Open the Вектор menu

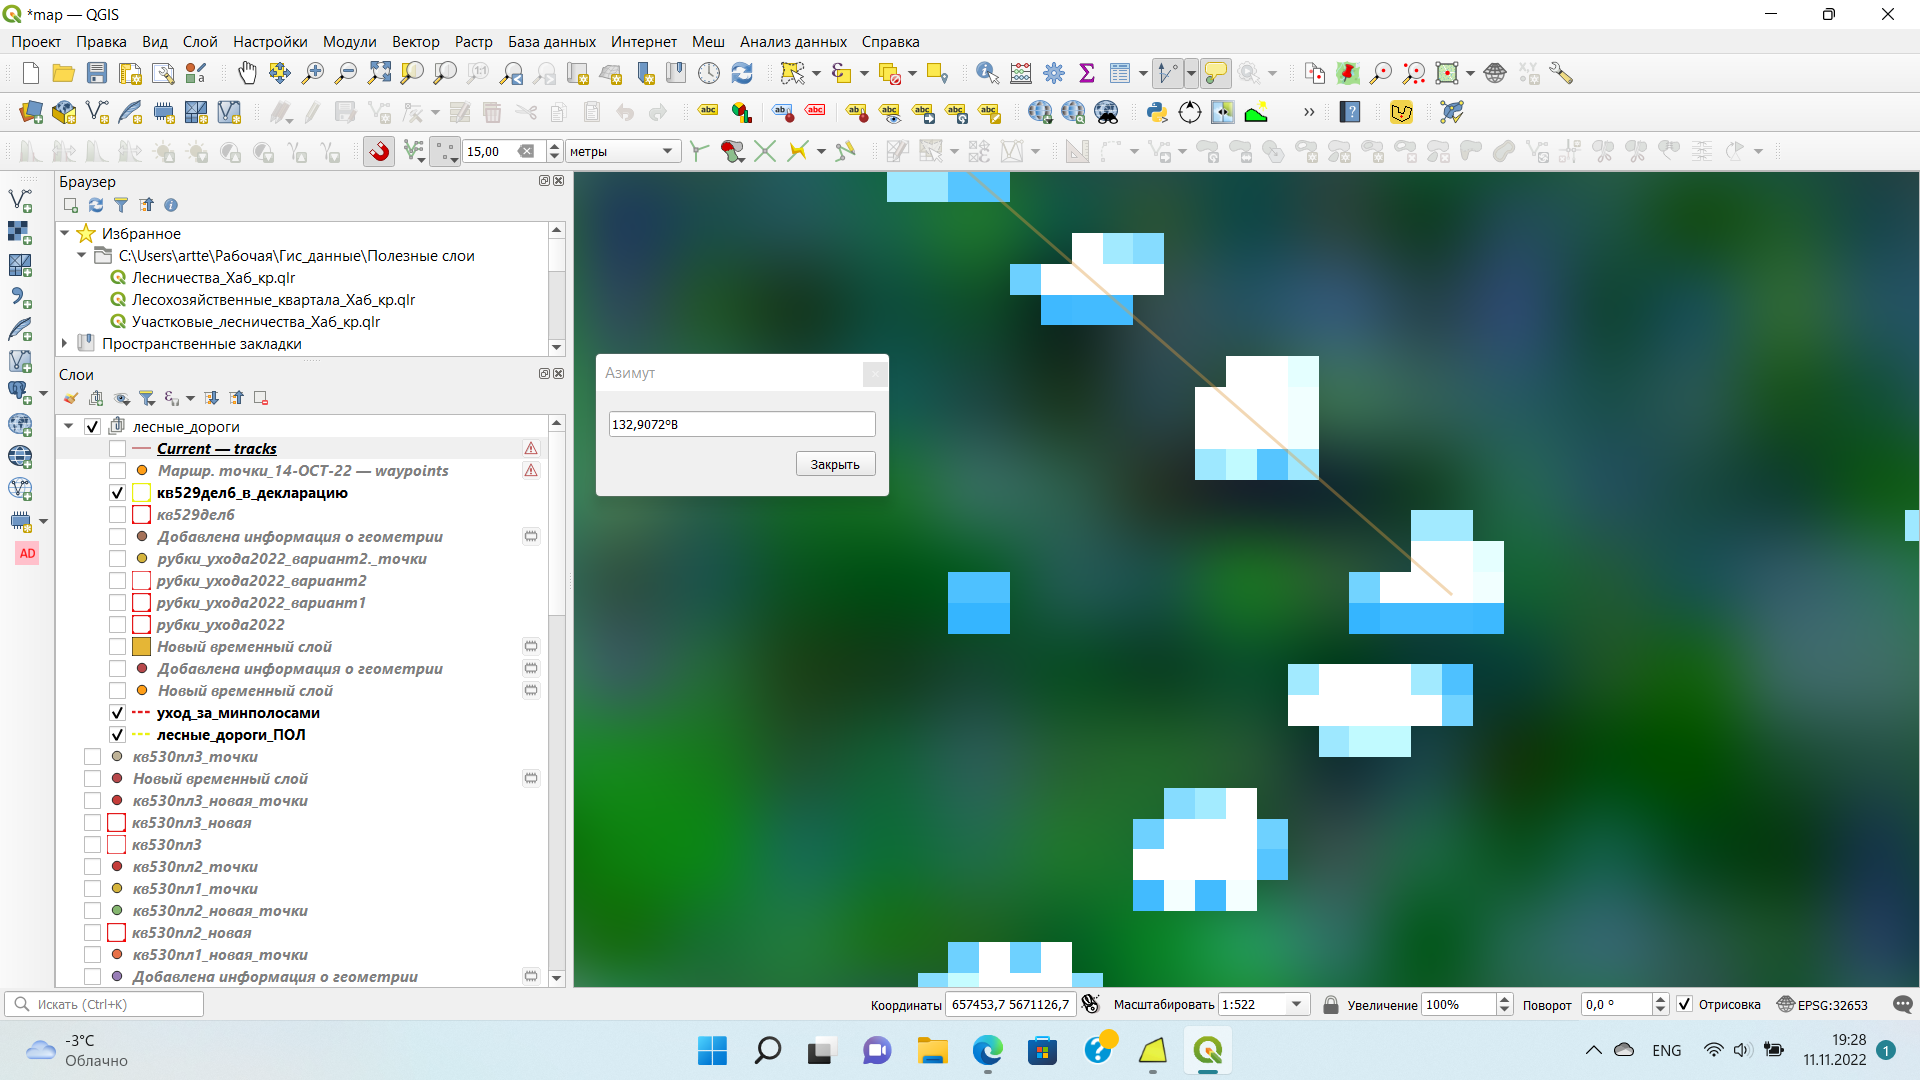[x=415, y=42]
